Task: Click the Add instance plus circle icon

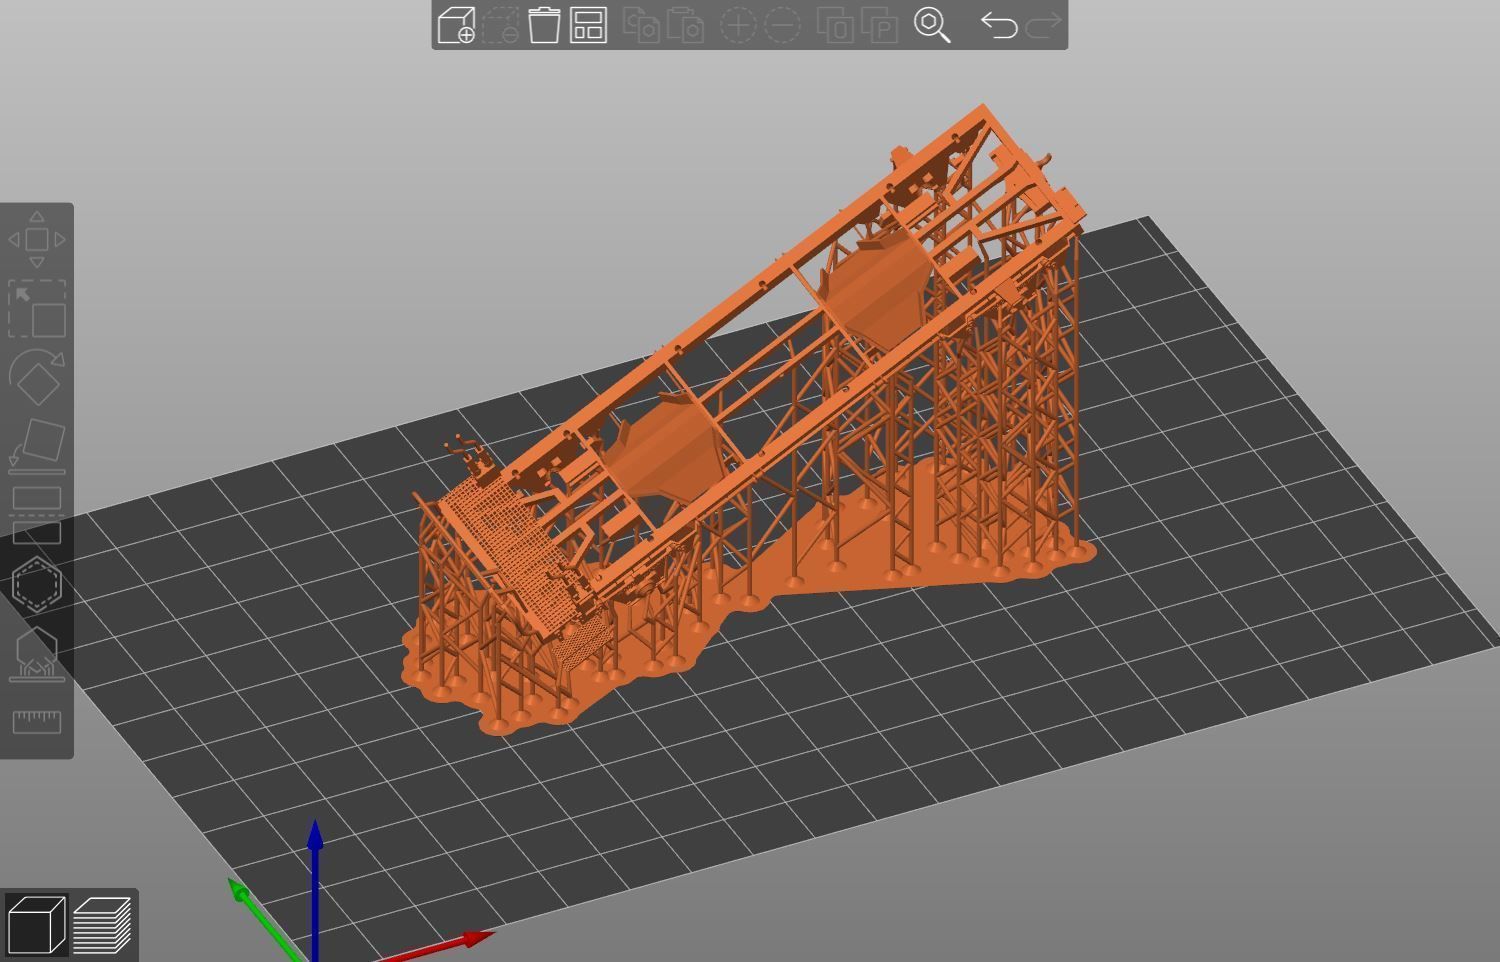Action: click(738, 25)
